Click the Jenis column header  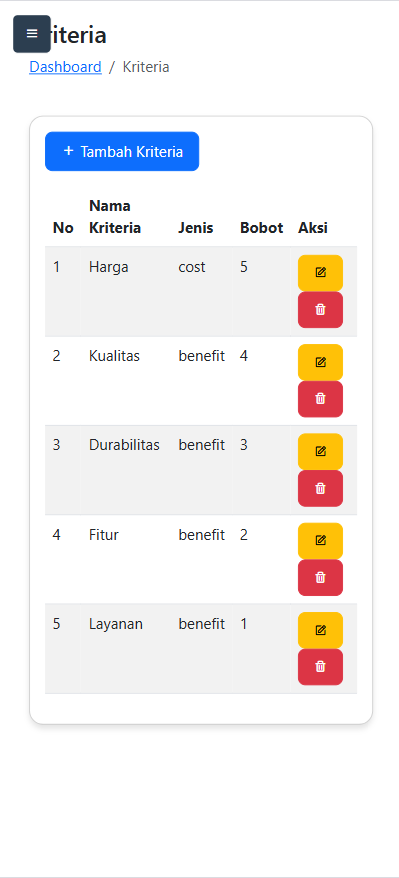tap(196, 228)
